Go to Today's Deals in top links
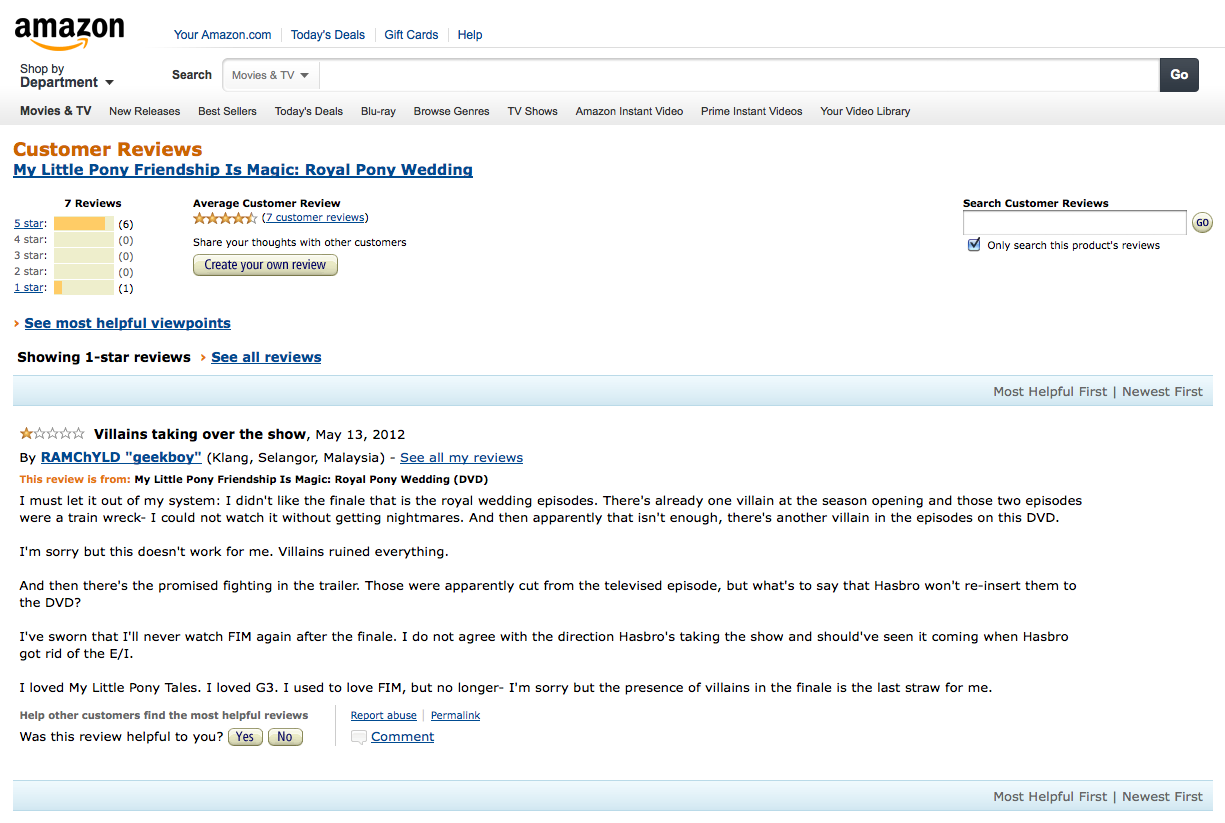The height and width of the screenshot is (823, 1225). (x=328, y=35)
